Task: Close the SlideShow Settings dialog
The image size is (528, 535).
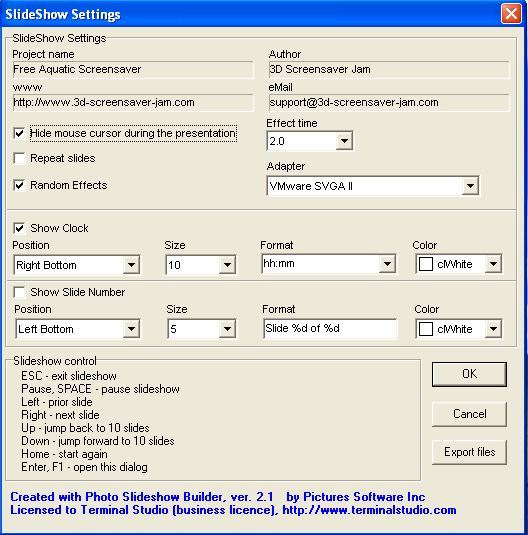Action: (511, 14)
